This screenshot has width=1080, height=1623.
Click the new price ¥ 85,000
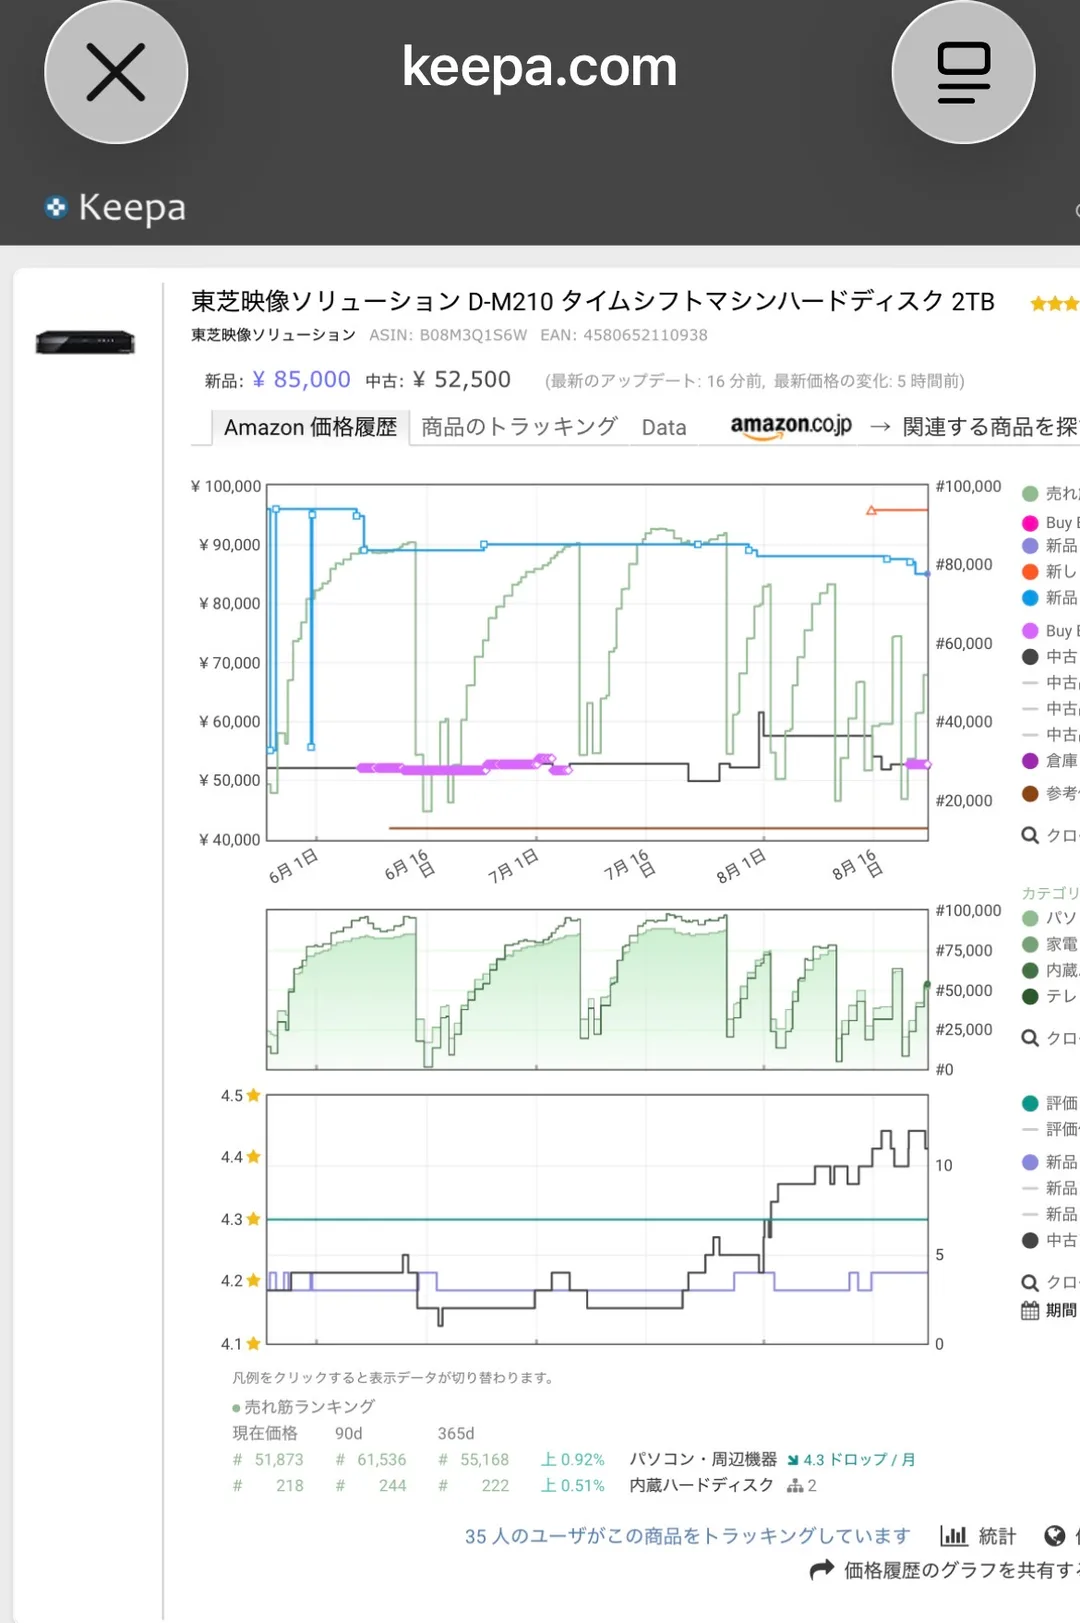[302, 380]
